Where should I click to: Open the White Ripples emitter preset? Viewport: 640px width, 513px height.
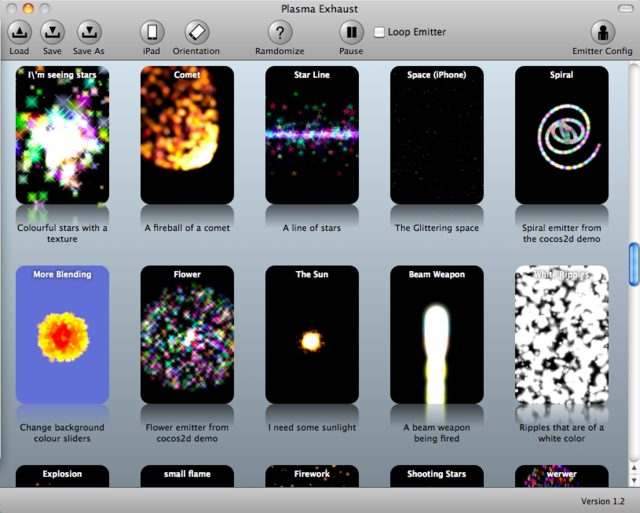pyautogui.click(x=562, y=335)
